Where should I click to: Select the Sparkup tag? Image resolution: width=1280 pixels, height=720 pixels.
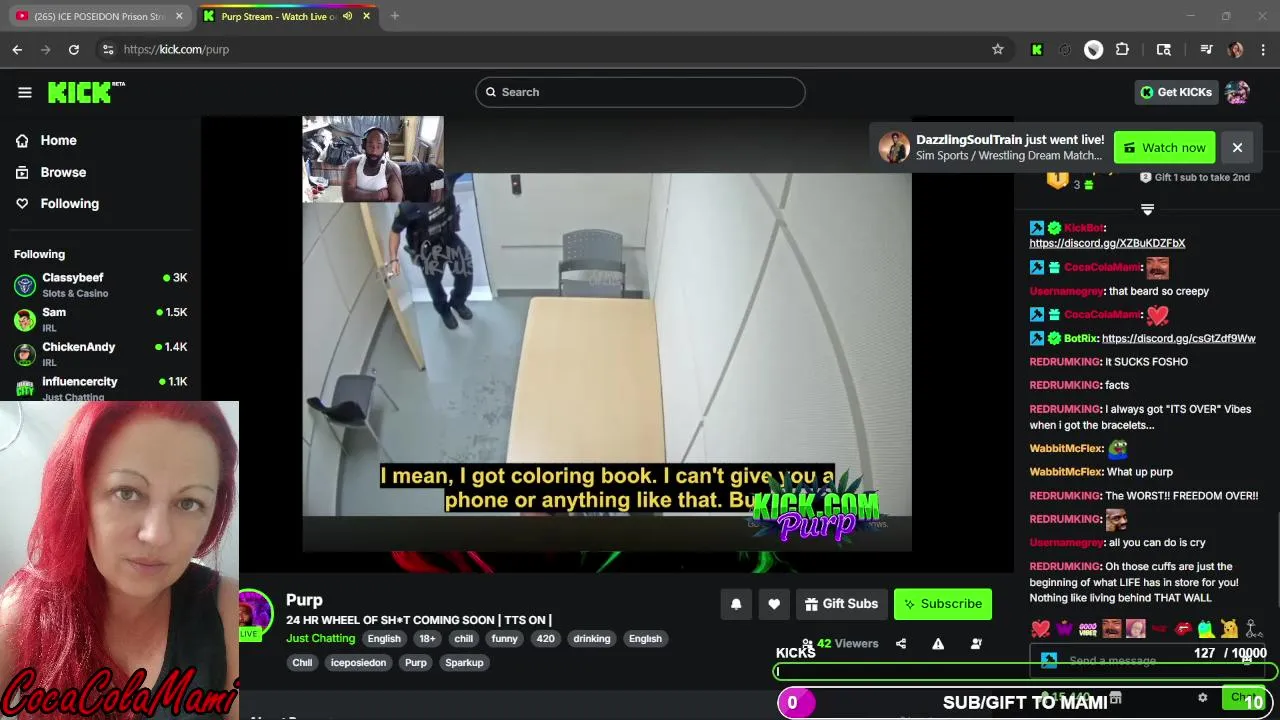click(x=464, y=663)
